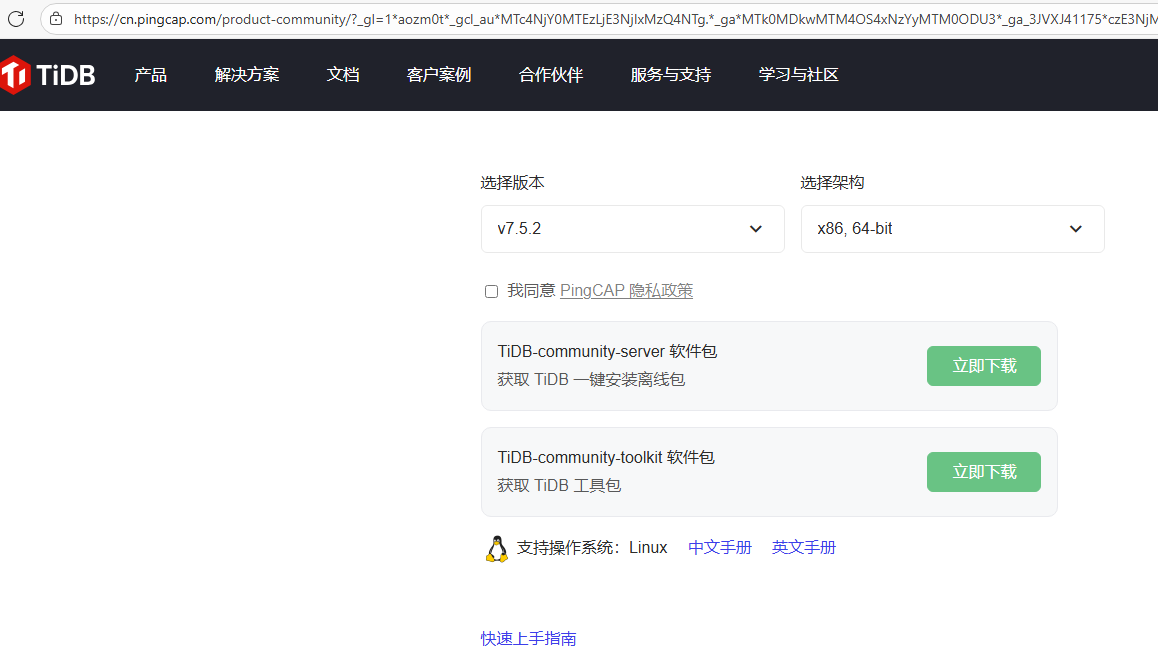
Task: Click the 选择架构 label
Action: (x=832, y=182)
